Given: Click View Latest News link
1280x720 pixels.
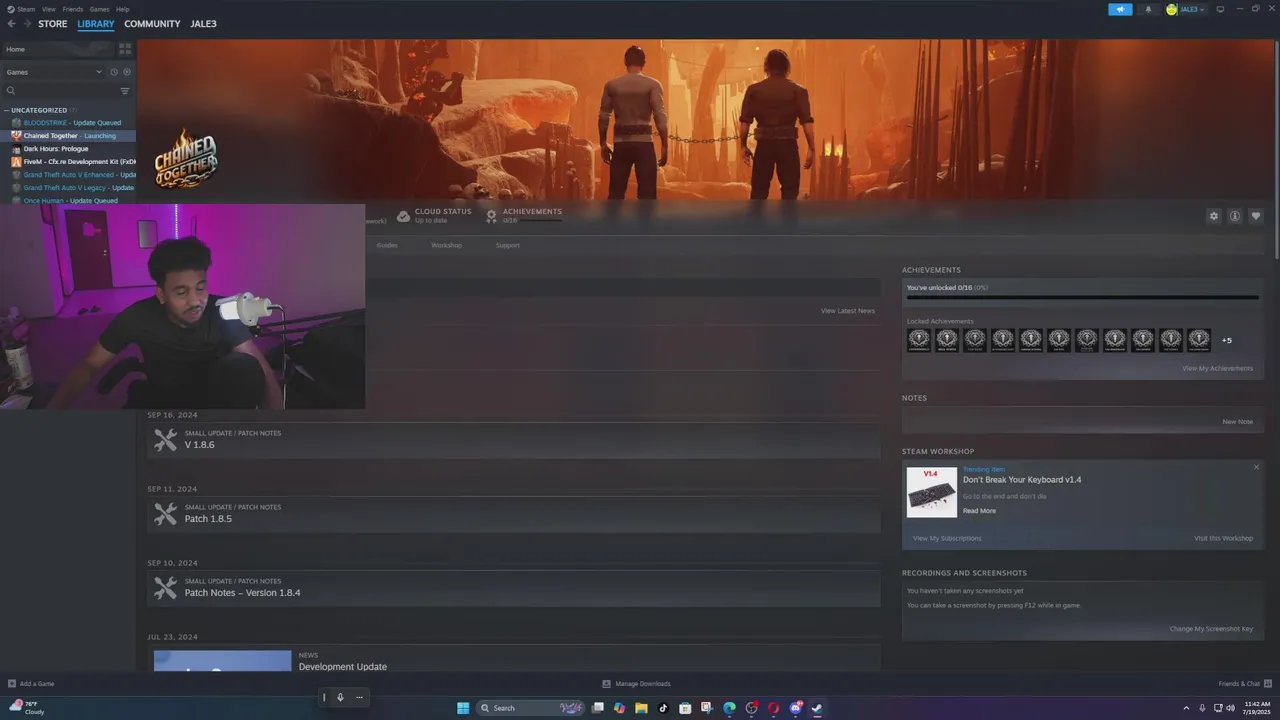Looking at the screenshot, I should [848, 311].
